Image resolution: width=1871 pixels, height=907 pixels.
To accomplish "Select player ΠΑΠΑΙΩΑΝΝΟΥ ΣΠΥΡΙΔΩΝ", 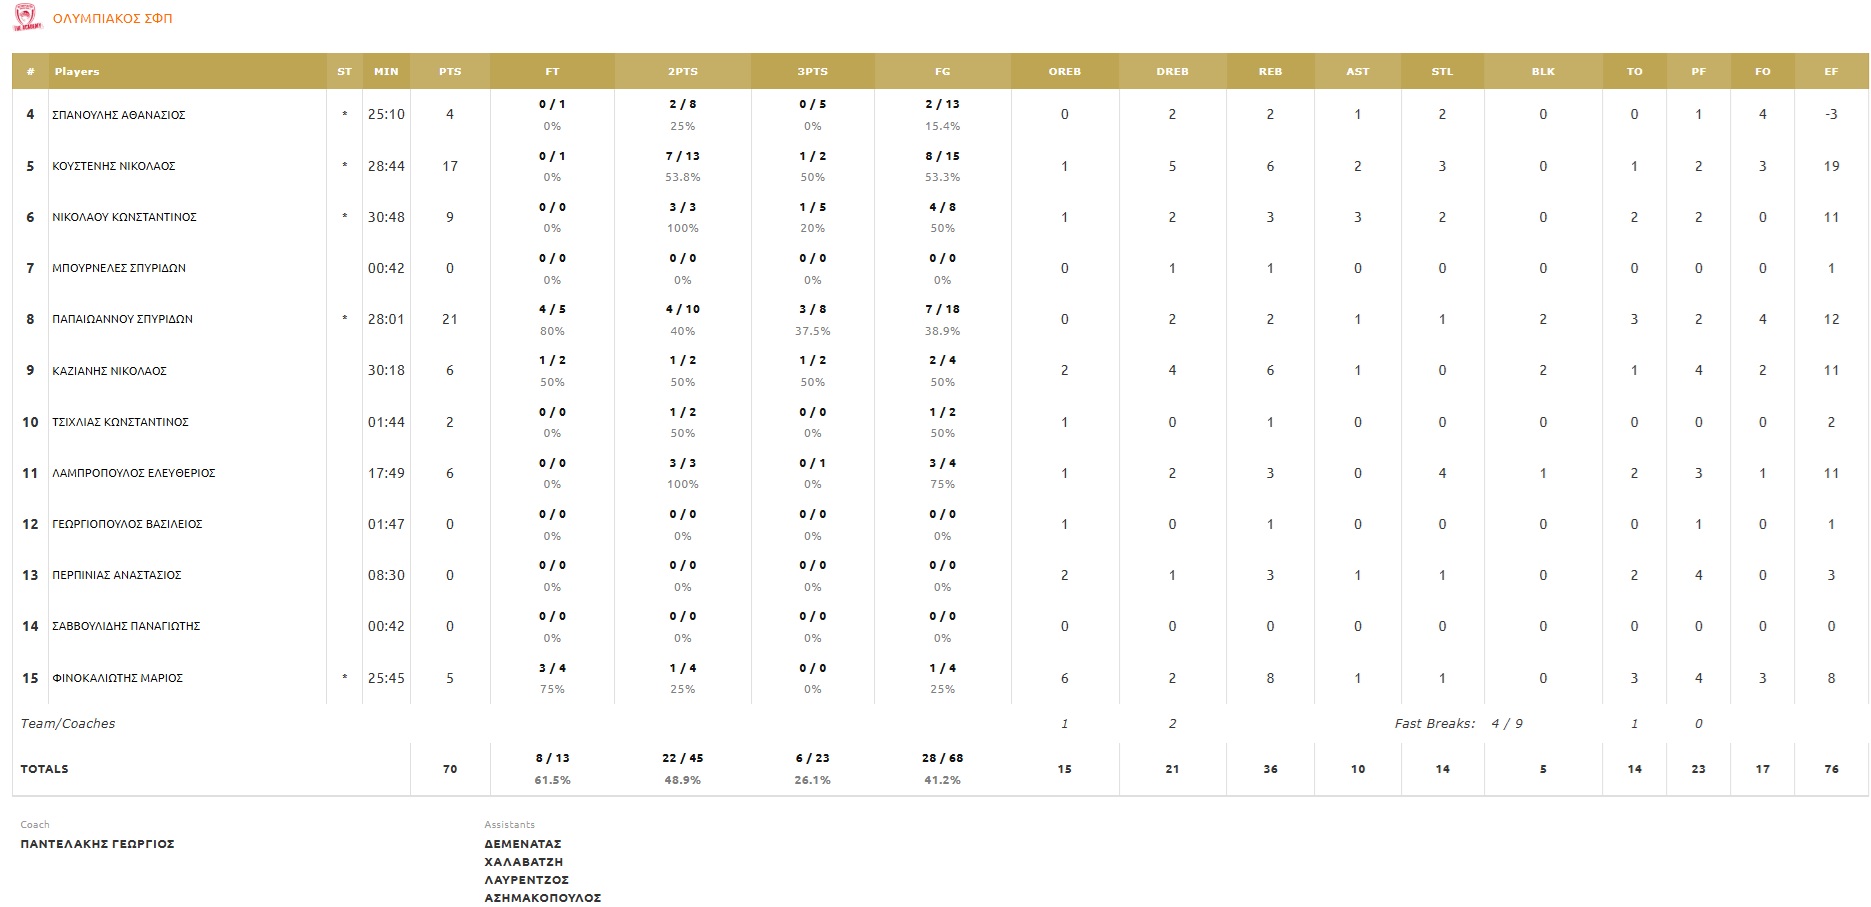I will tap(123, 319).
